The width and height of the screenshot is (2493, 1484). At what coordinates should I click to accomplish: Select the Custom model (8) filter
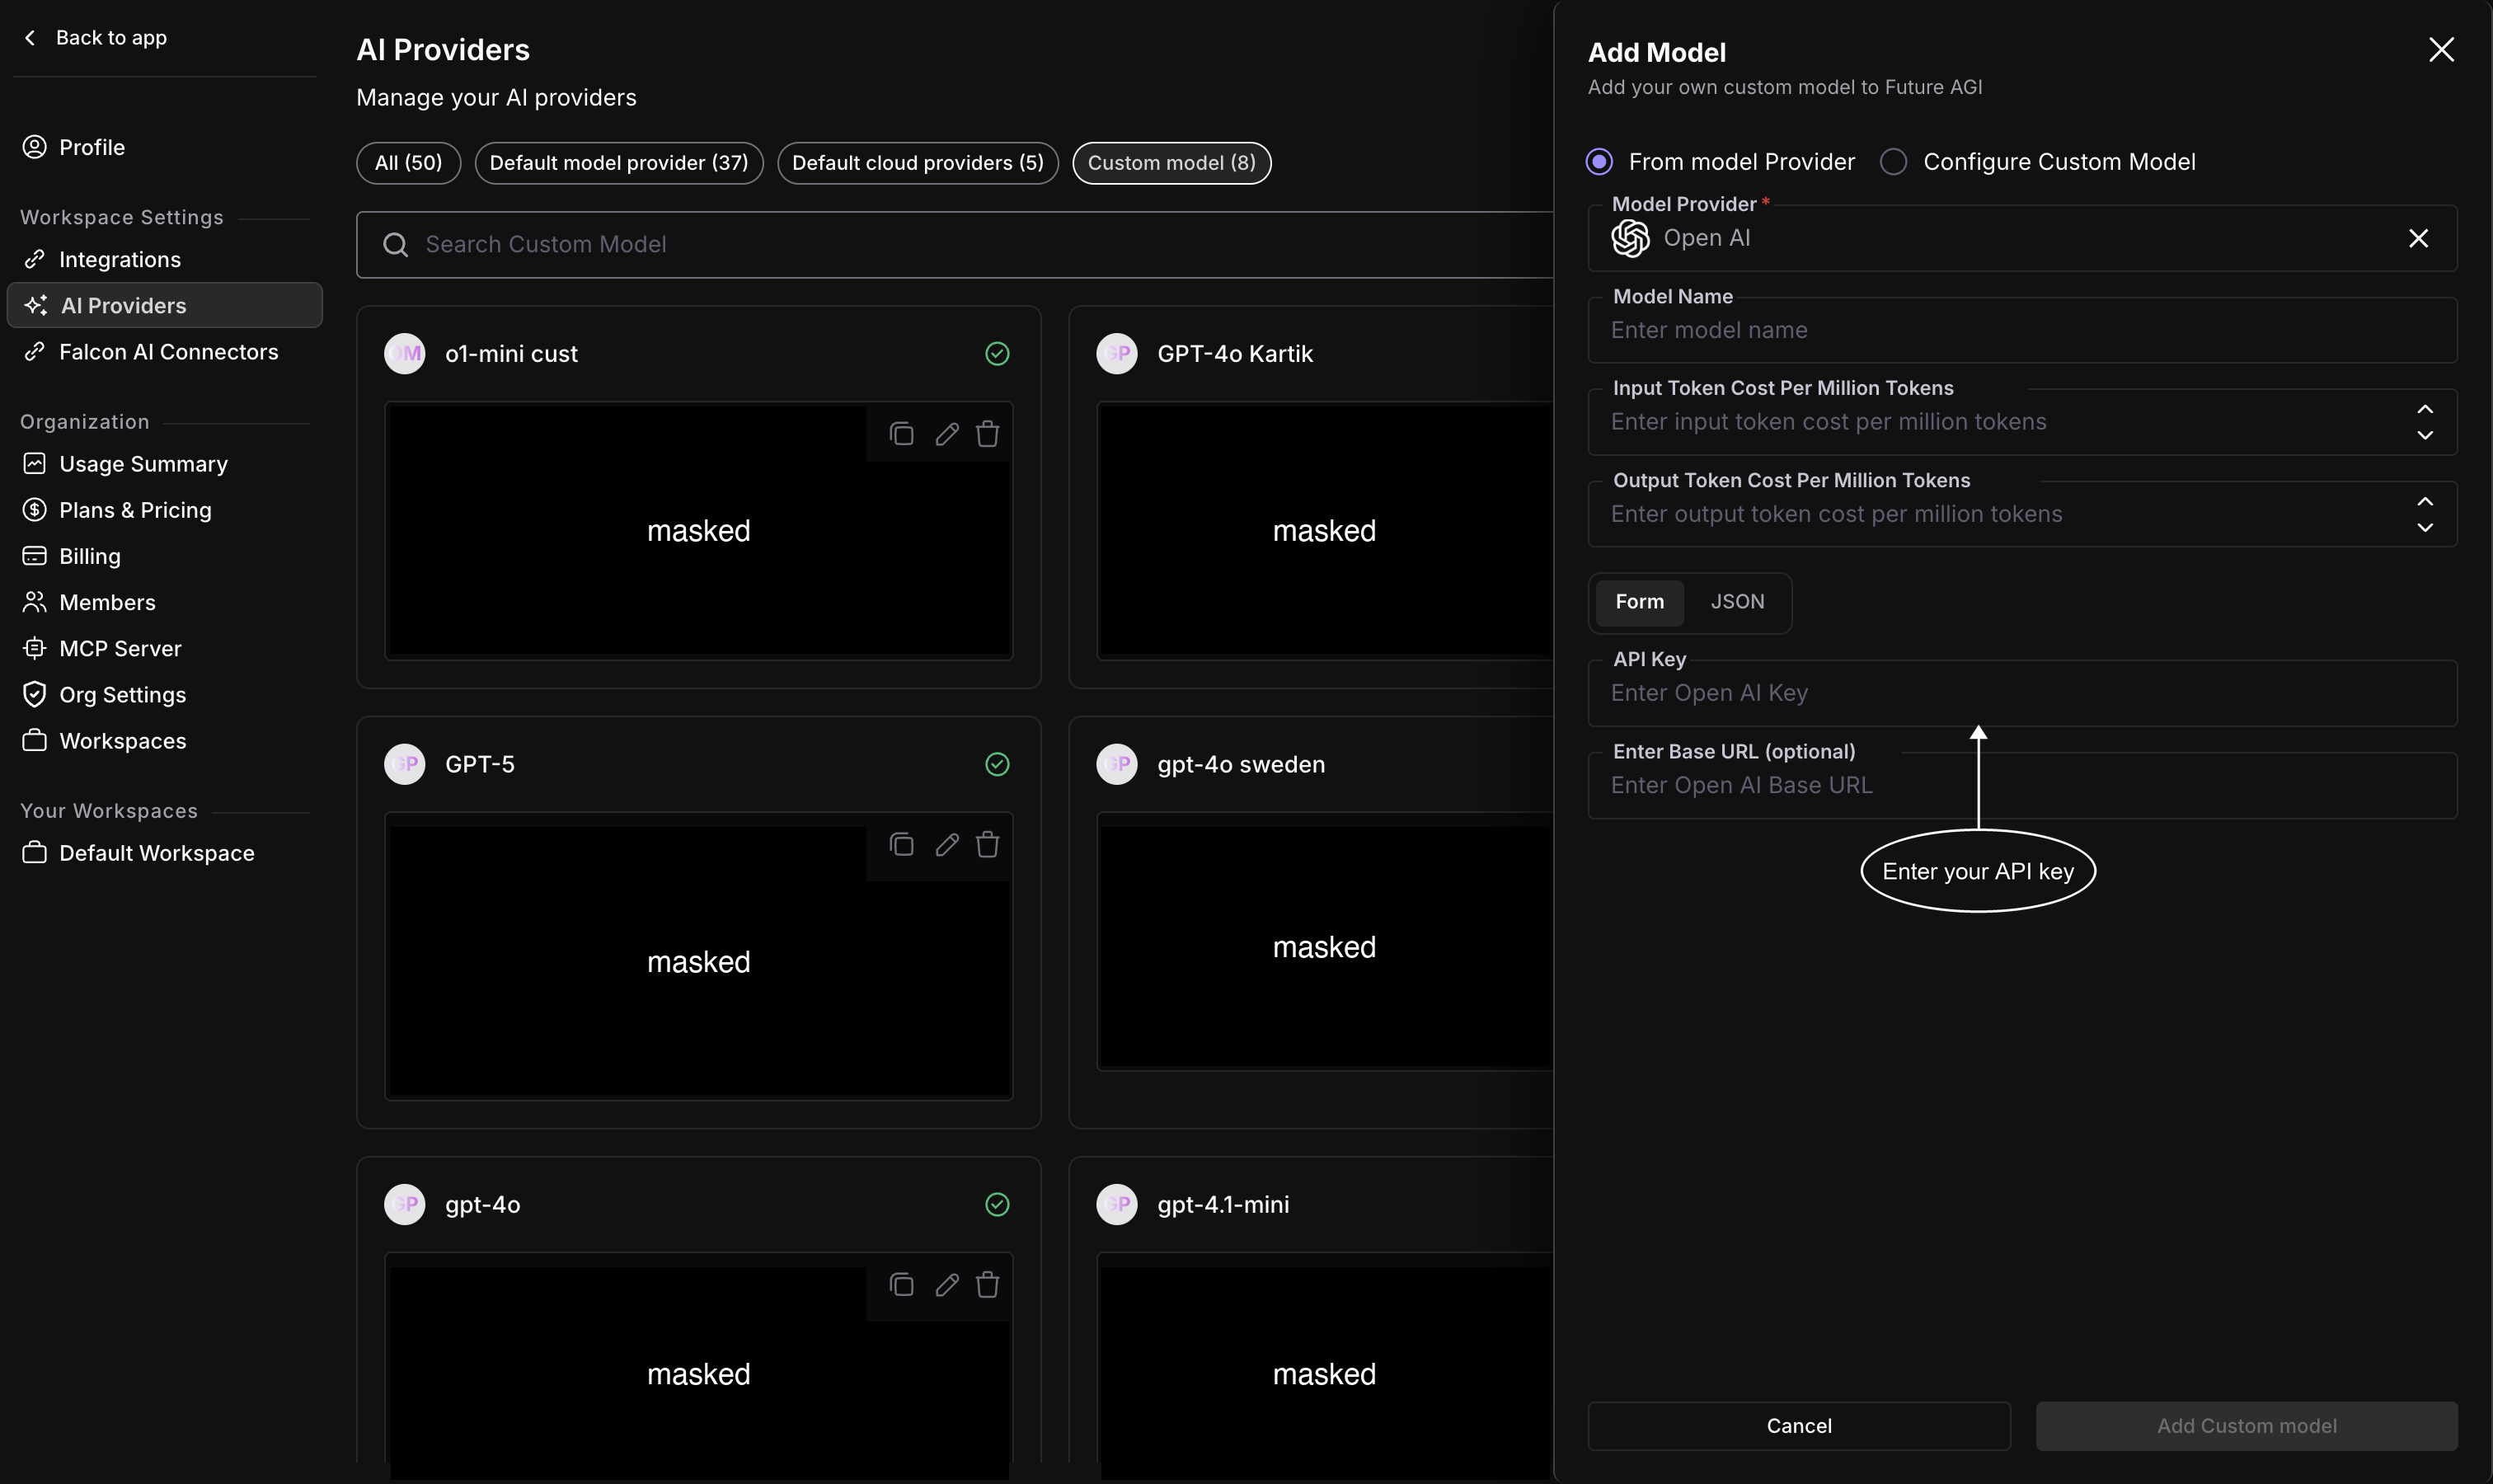point(1171,163)
